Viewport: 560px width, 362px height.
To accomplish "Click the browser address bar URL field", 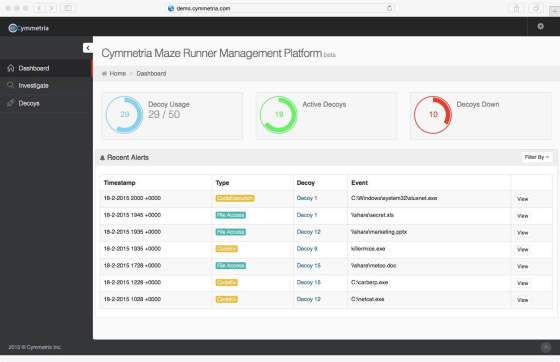I will point(280,8).
